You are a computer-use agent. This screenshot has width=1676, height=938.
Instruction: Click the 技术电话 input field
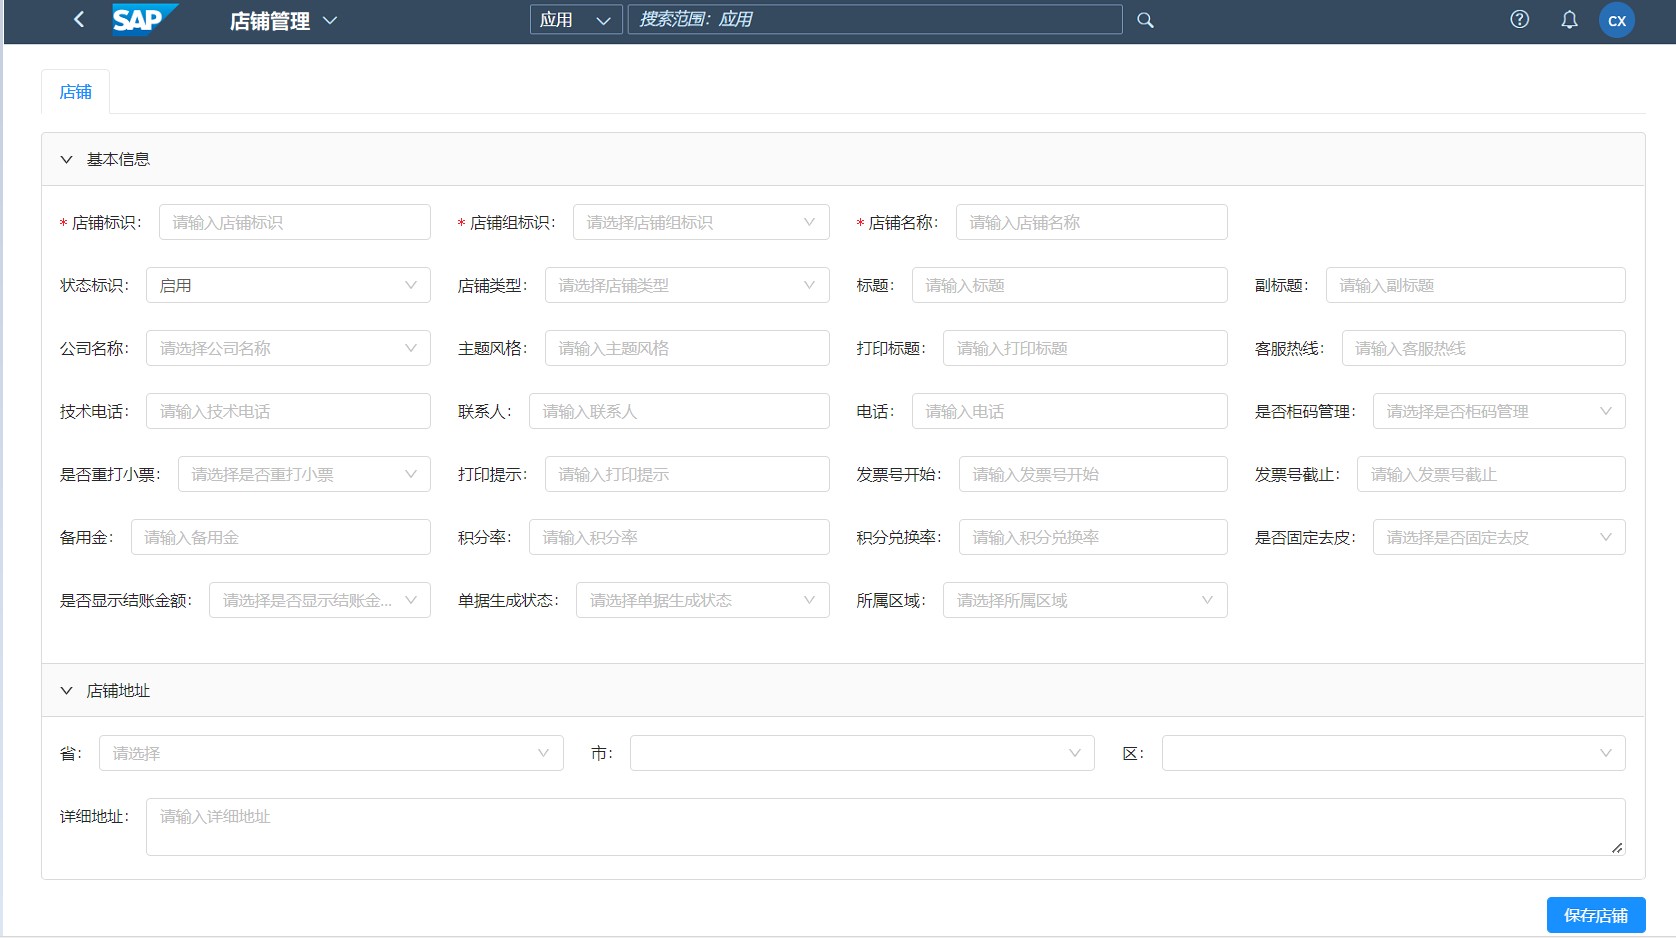click(288, 411)
